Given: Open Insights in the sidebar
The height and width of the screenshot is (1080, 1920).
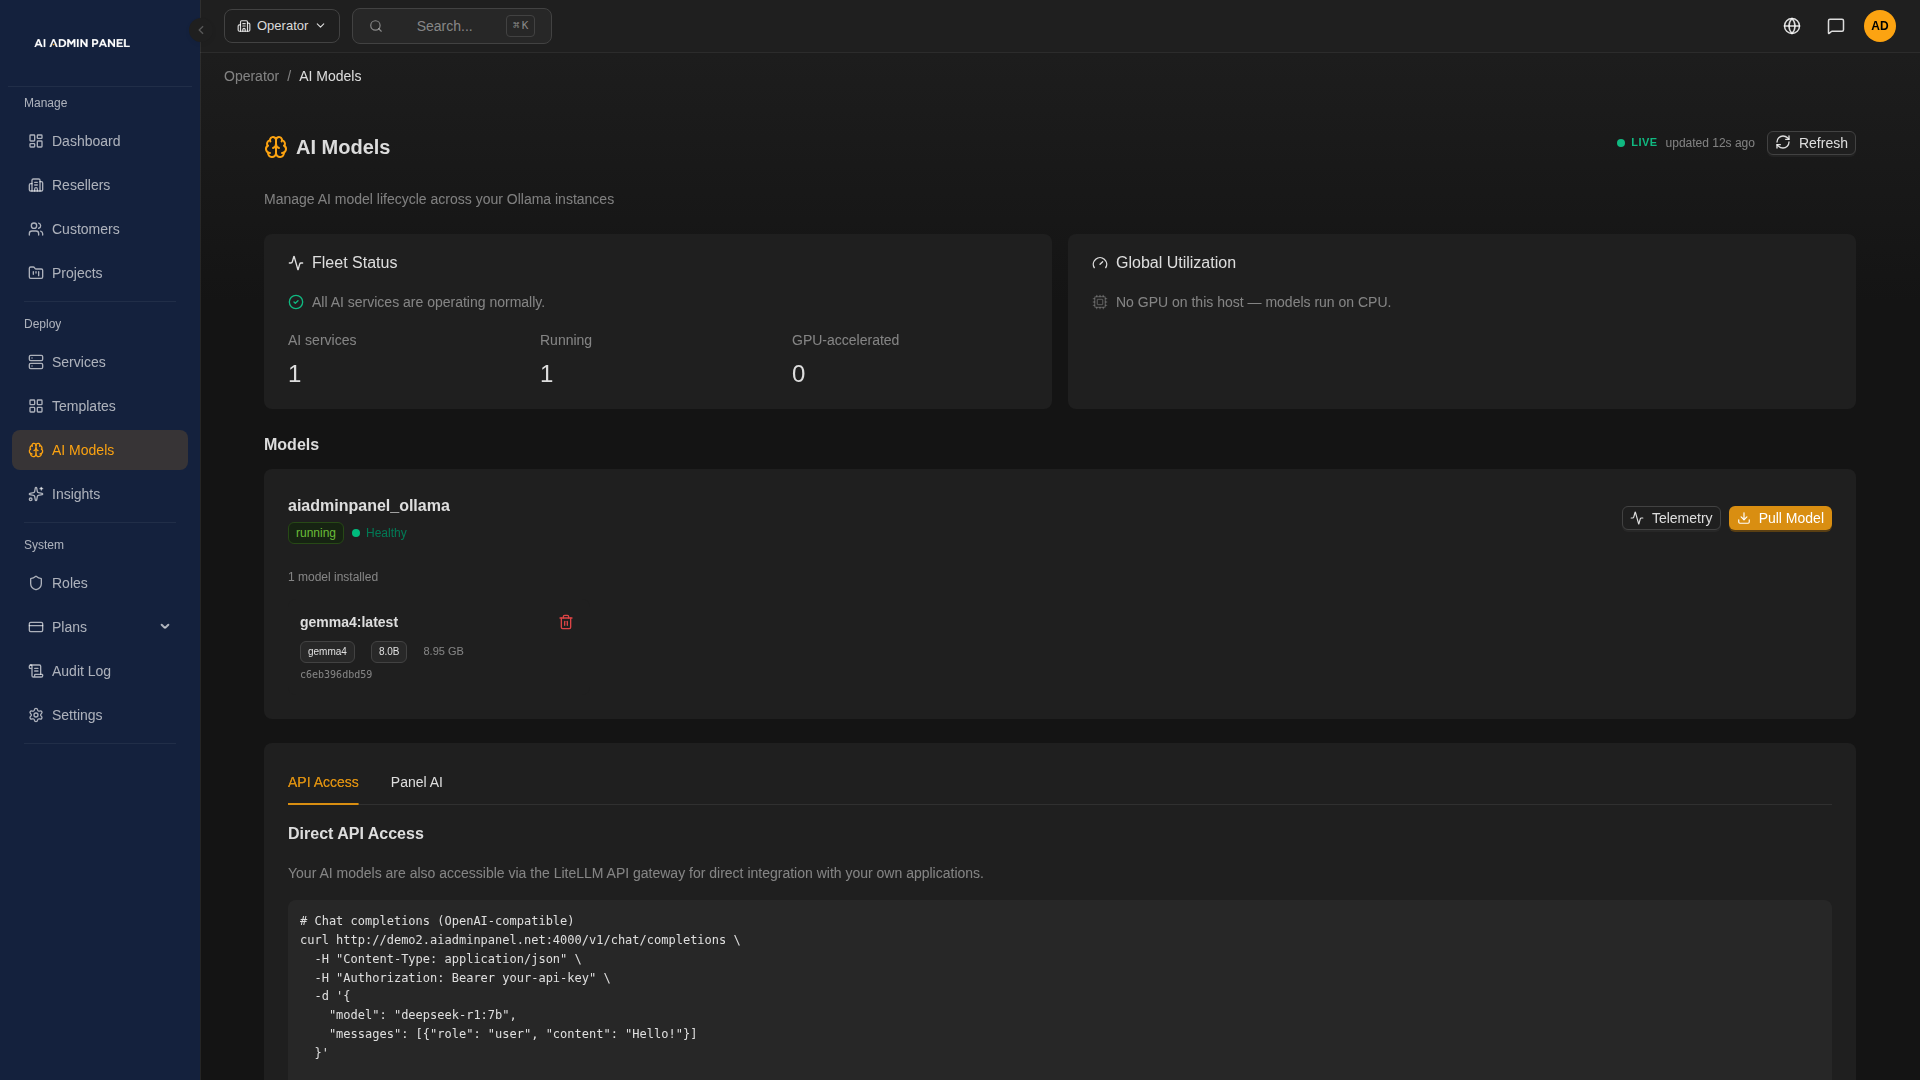Looking at the screenshot, I should click(100, 494).
